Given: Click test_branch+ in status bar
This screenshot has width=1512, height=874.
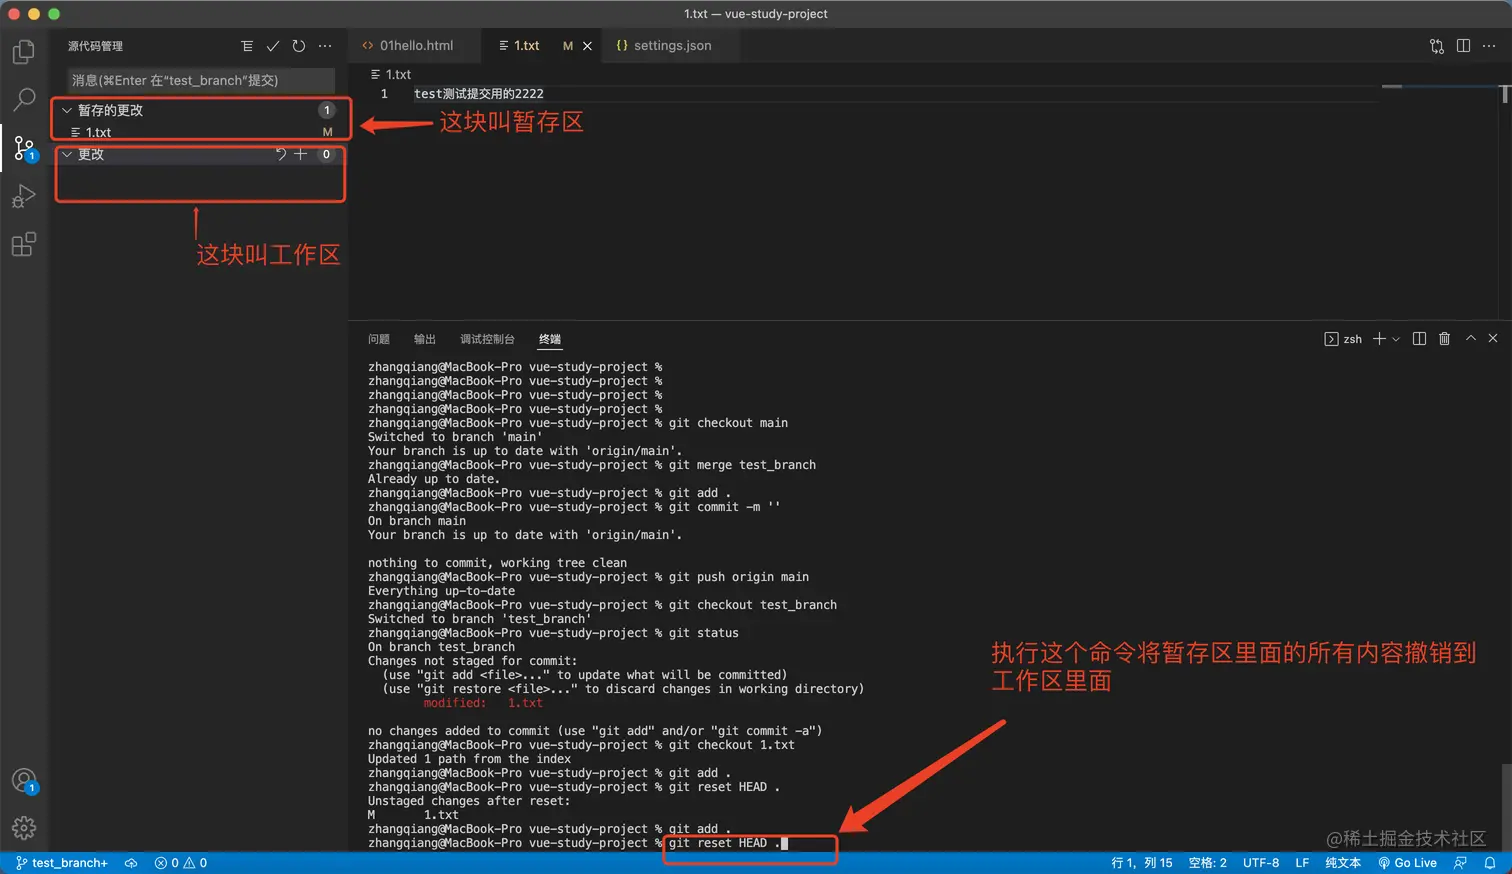Looking at the screenshot, I should (61, 863).
